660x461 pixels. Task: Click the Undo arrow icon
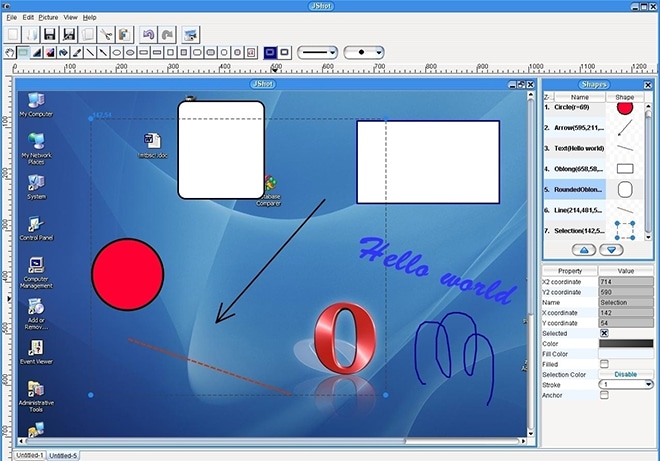click(x=148, y=34)
